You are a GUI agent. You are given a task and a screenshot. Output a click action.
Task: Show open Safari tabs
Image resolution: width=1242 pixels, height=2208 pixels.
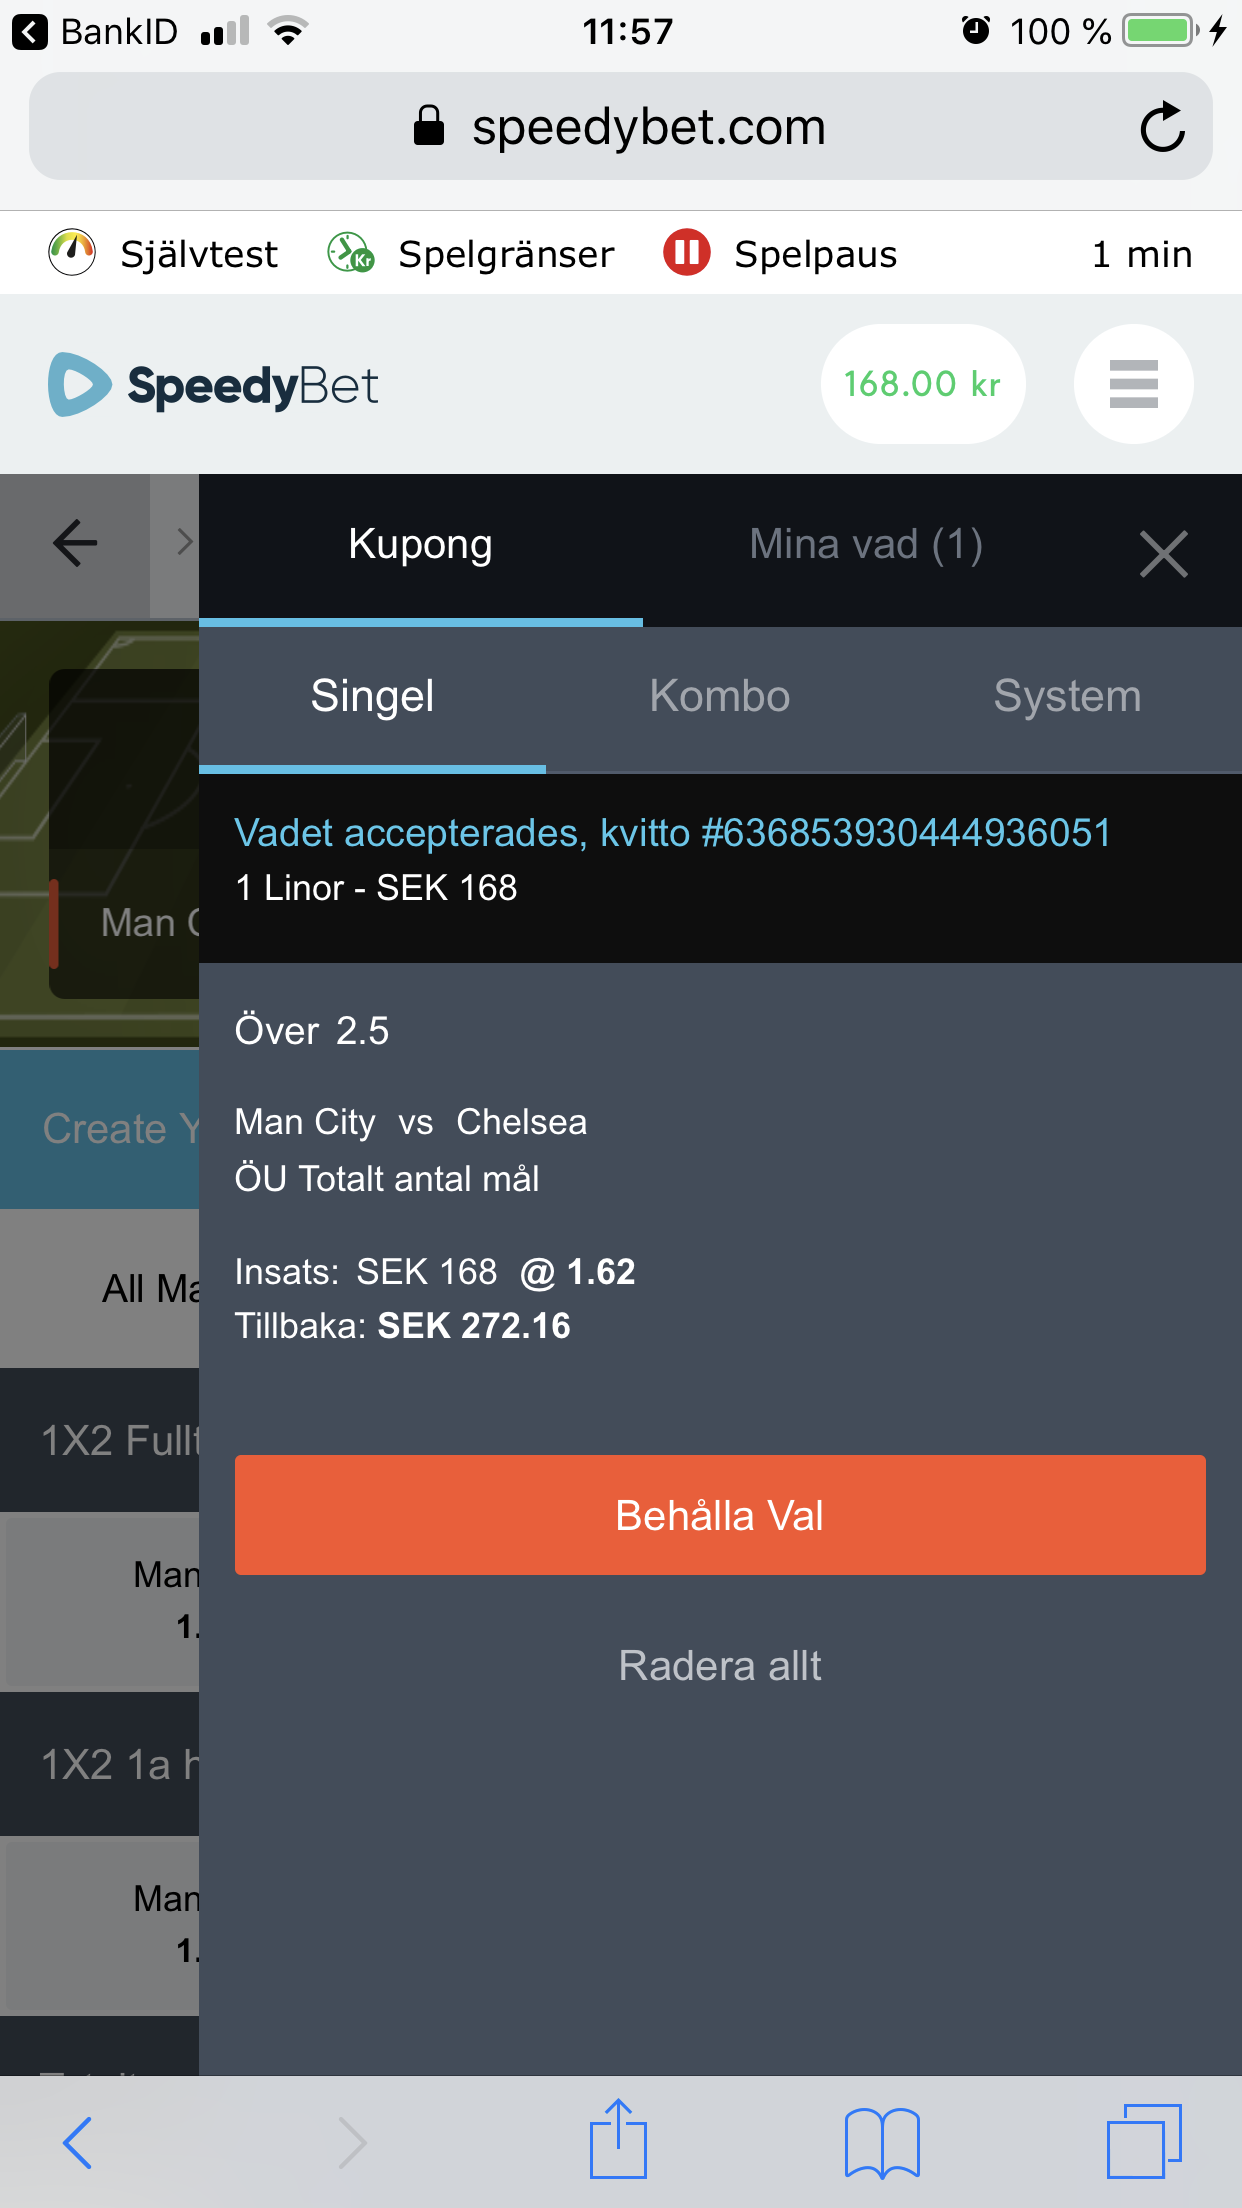1144,2141
